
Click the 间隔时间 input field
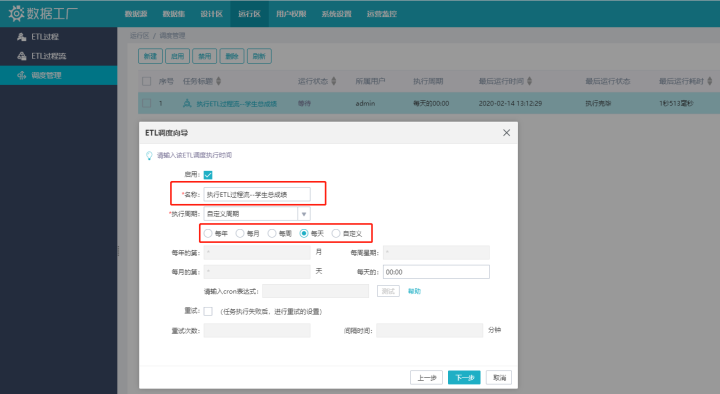(429, 331)
